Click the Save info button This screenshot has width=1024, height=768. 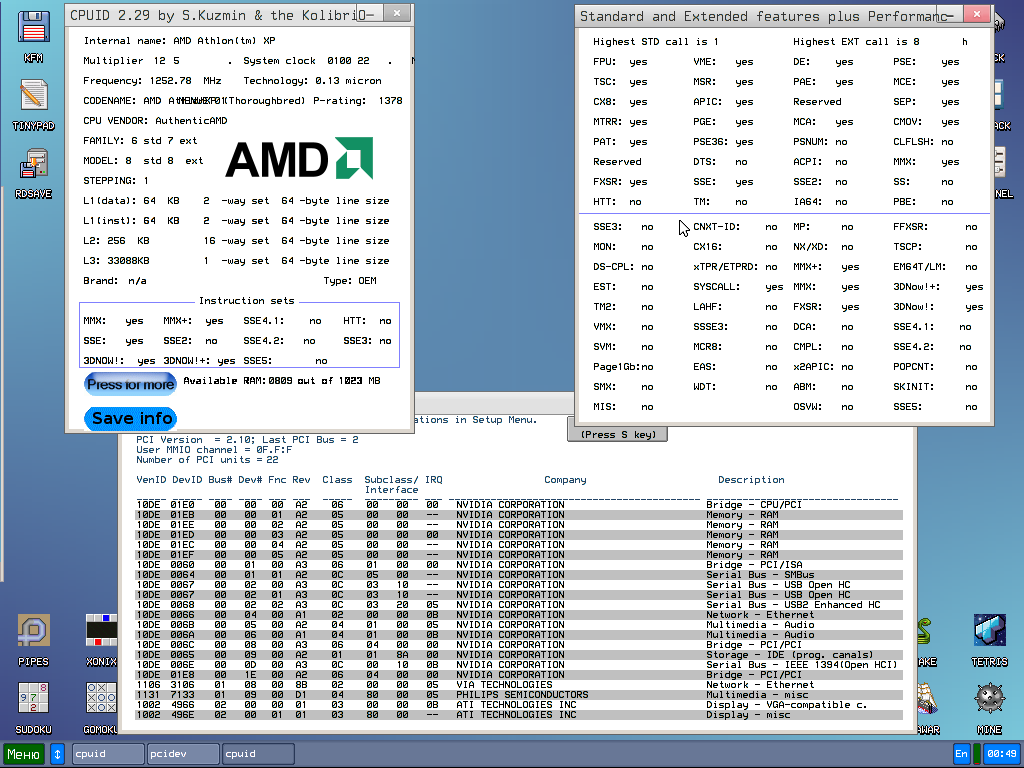point(130,418)
